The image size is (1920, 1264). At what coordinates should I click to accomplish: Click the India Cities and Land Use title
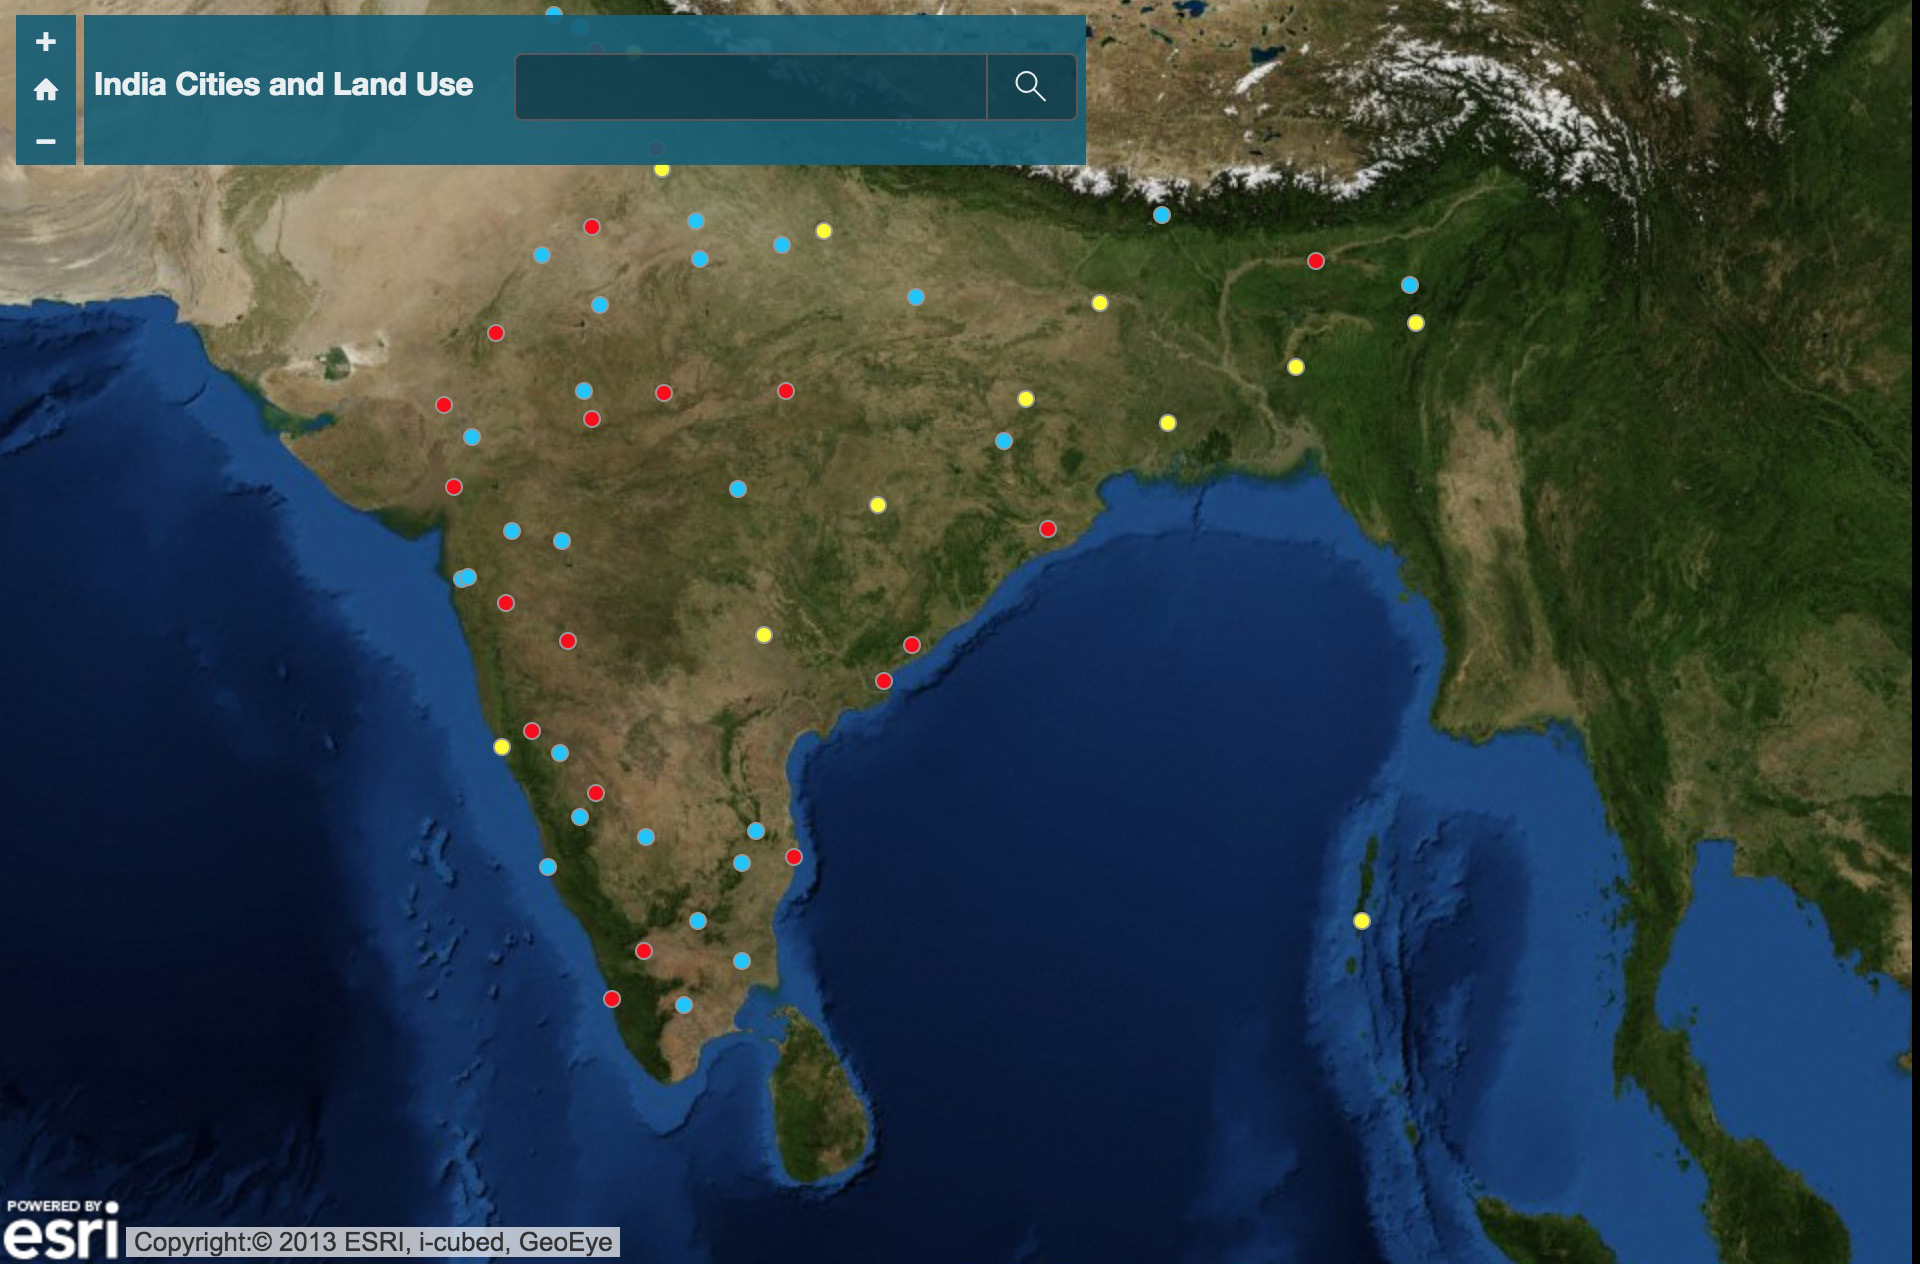coord(283,85)
